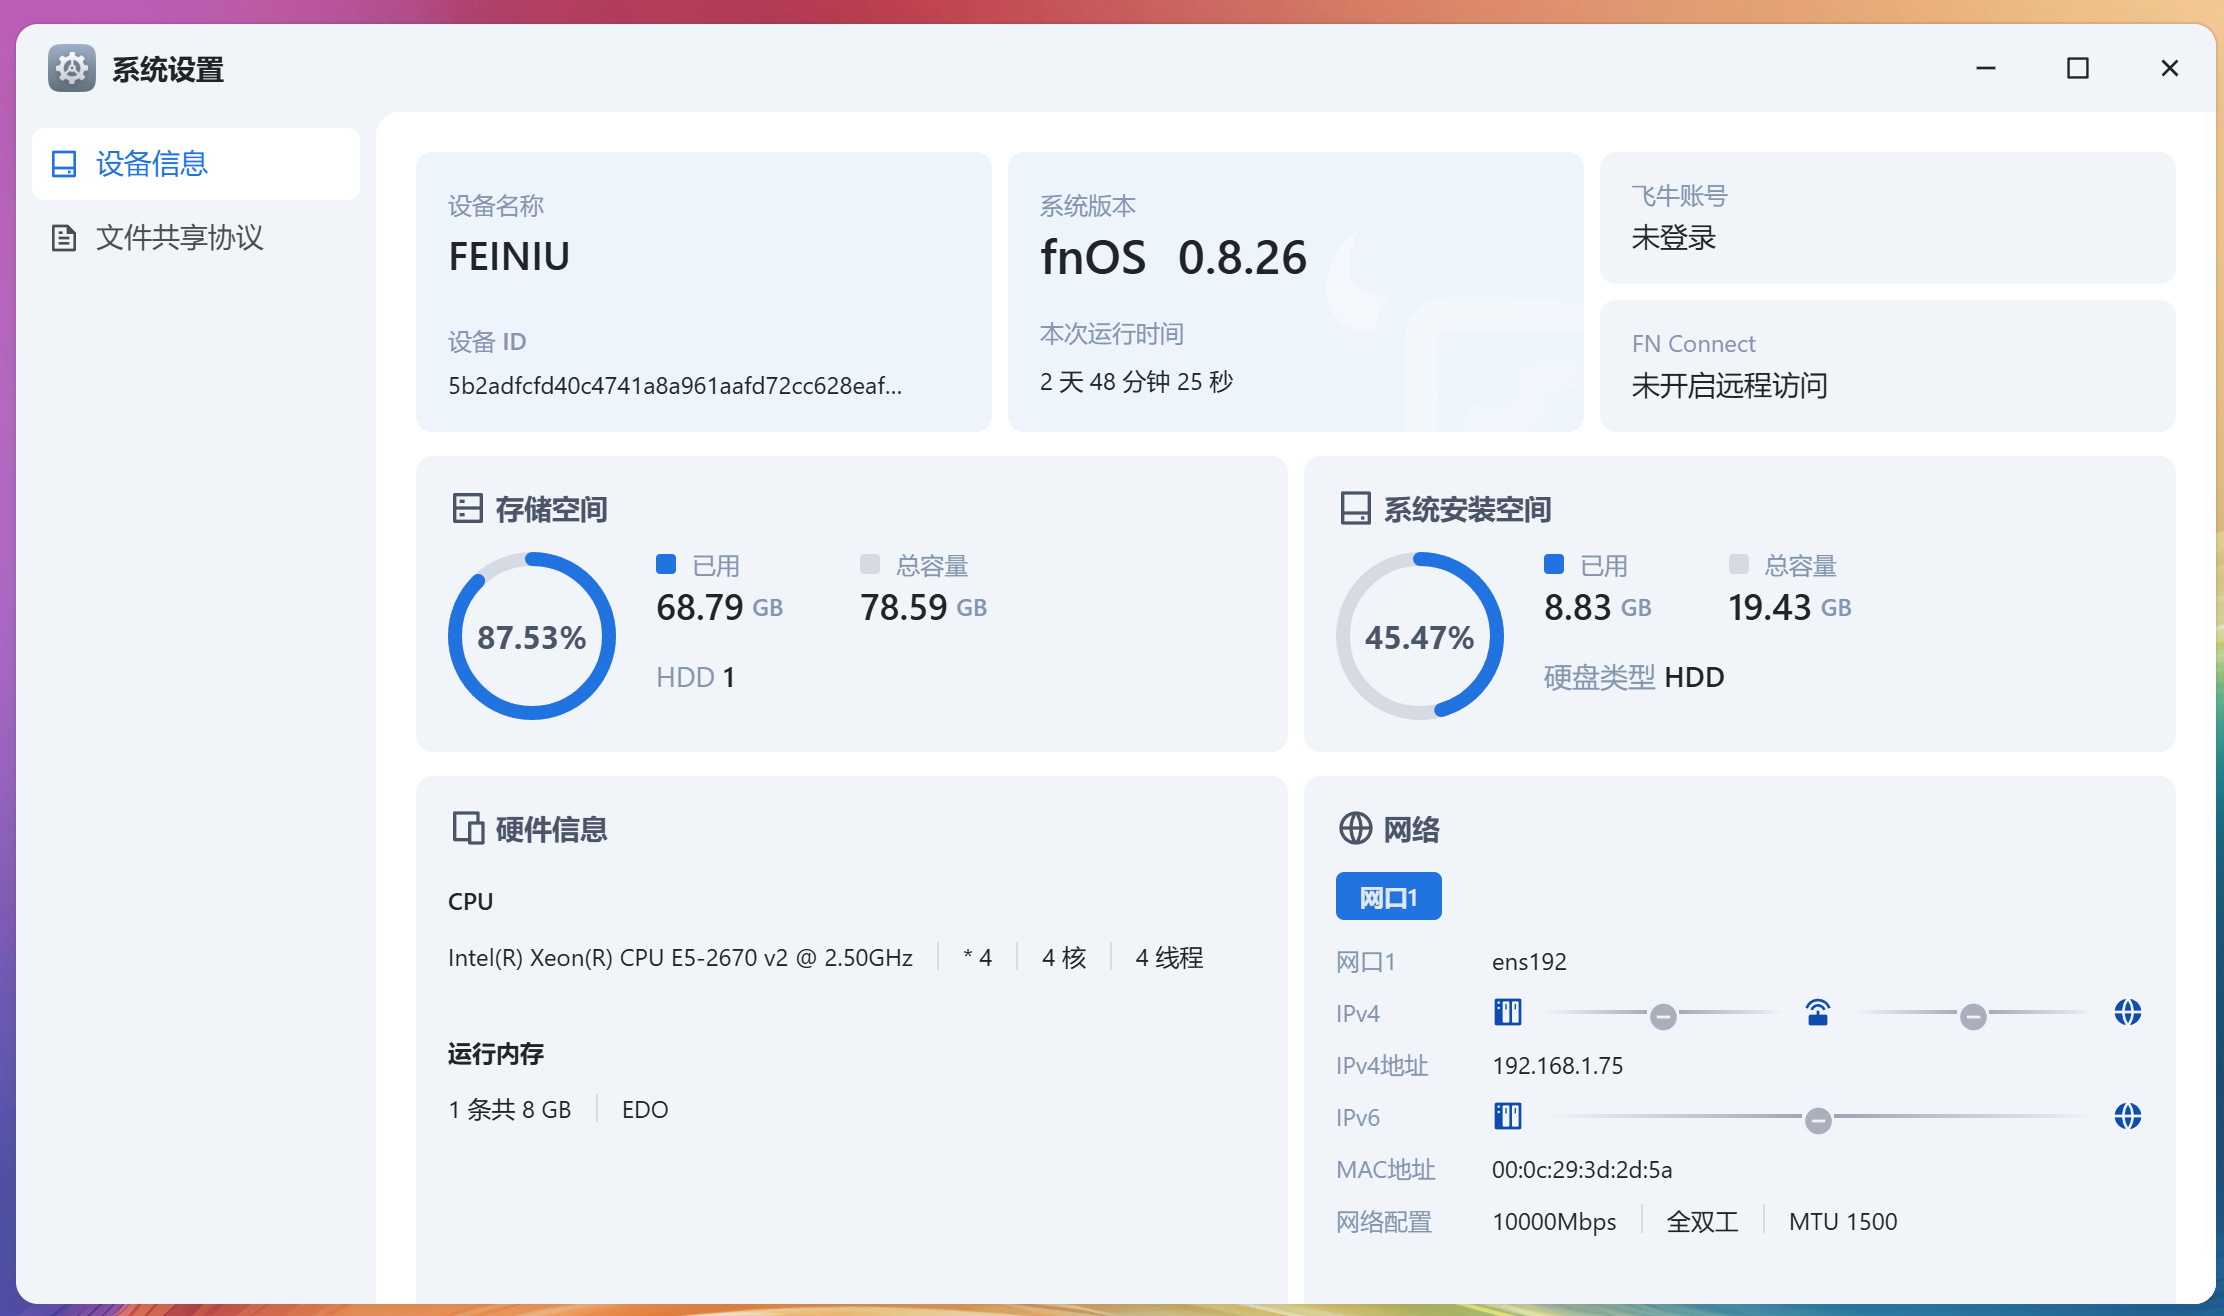This screenshot has height=1316, width=2224.
Task: Click the truncated device ID text
Action: pos(674,386)
